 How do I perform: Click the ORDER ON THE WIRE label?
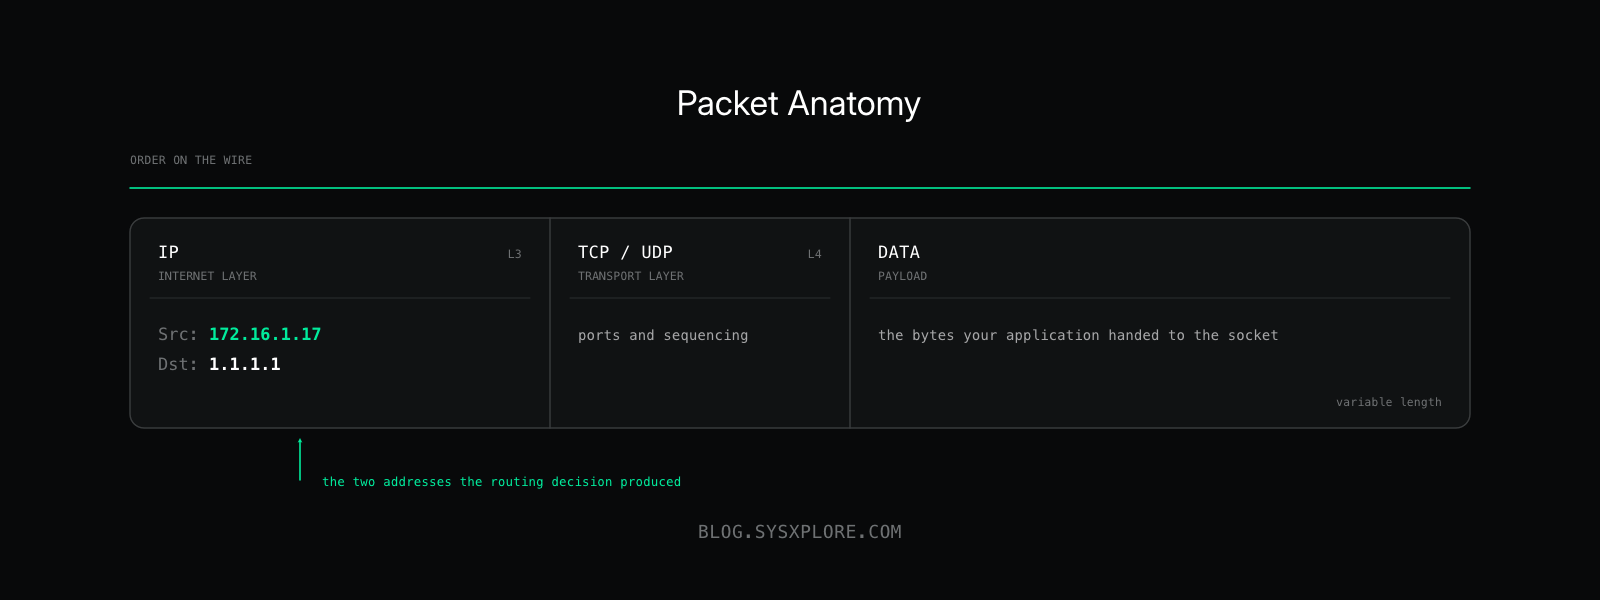[191, 160]
